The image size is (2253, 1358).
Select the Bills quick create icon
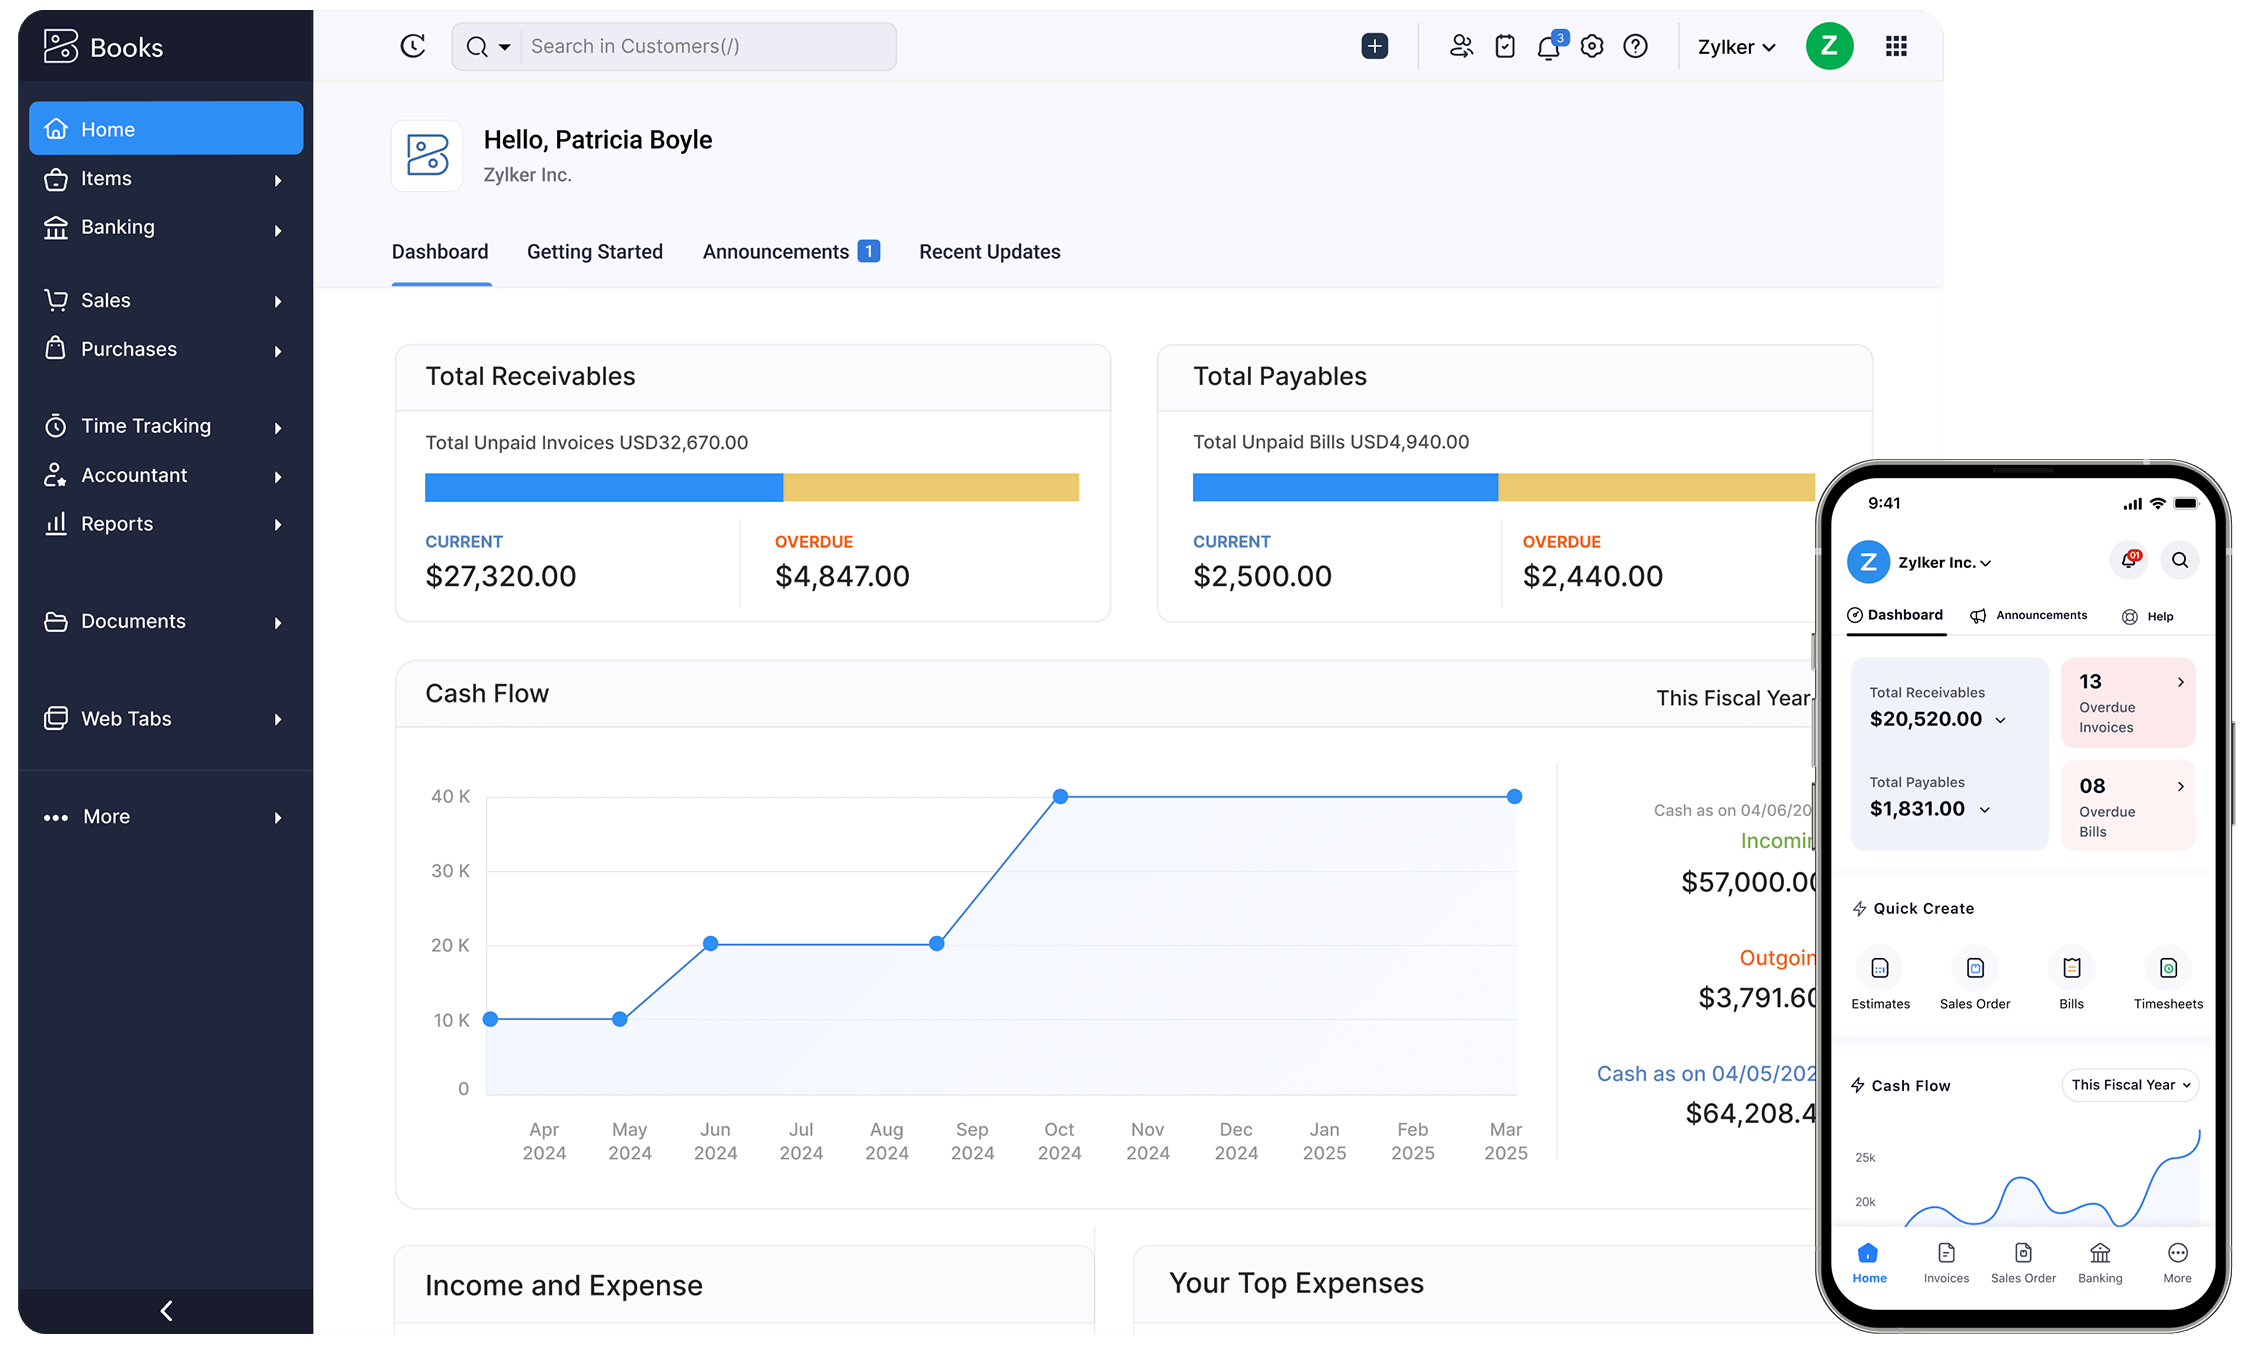pos(2071,968)
